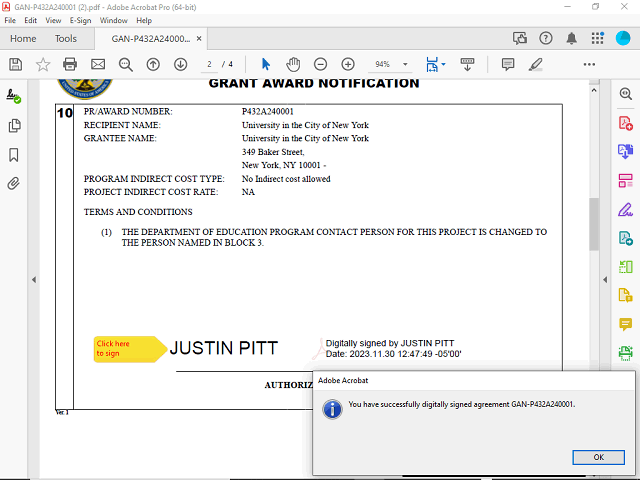Click the Save file icon
The width and height of the screenshot is (640, 480).
tap(15, 64)
